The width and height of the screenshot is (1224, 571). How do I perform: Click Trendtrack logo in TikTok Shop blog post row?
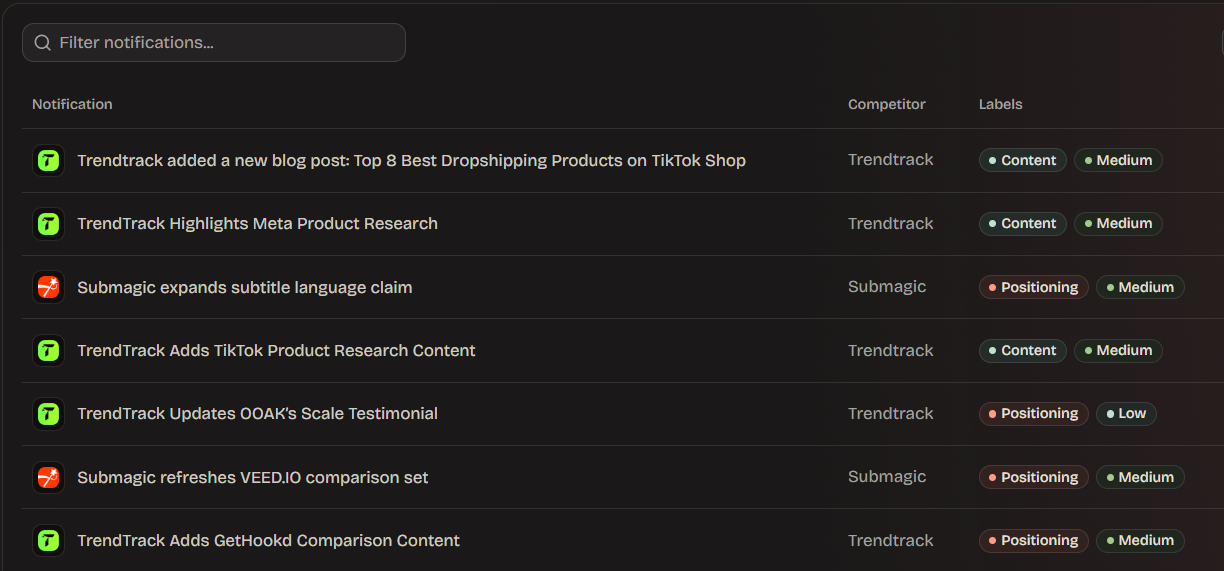point(48,160)
